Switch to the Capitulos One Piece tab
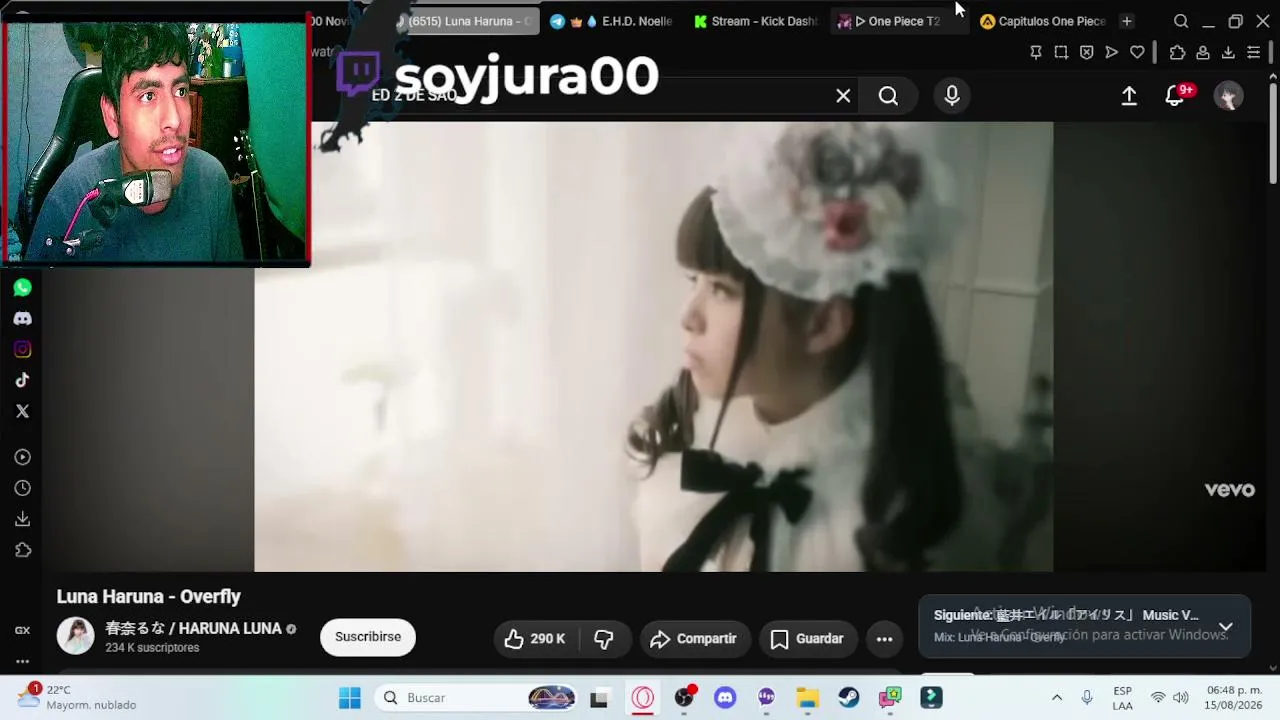Viewport: 1280px width, 720px height. (x=1043, y=21)
